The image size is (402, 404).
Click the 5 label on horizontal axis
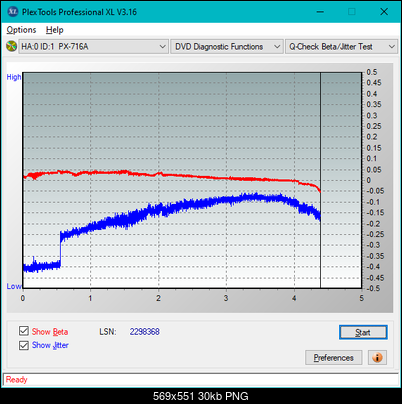point(362,298)
